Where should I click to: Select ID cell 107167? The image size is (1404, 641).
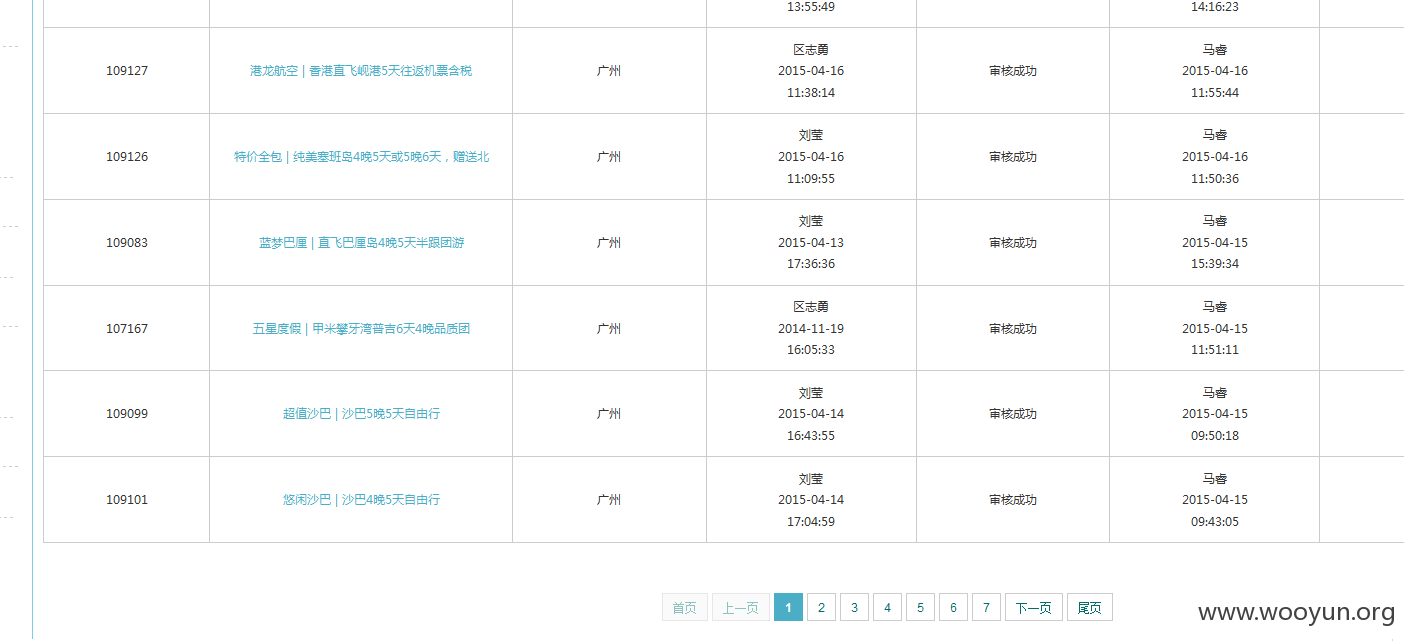(127, 329)
